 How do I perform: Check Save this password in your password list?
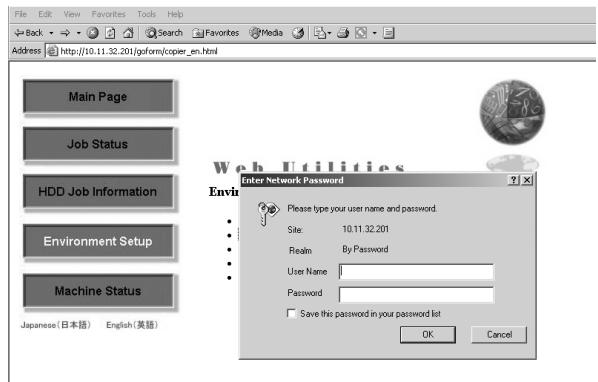[x=291, y=313]
